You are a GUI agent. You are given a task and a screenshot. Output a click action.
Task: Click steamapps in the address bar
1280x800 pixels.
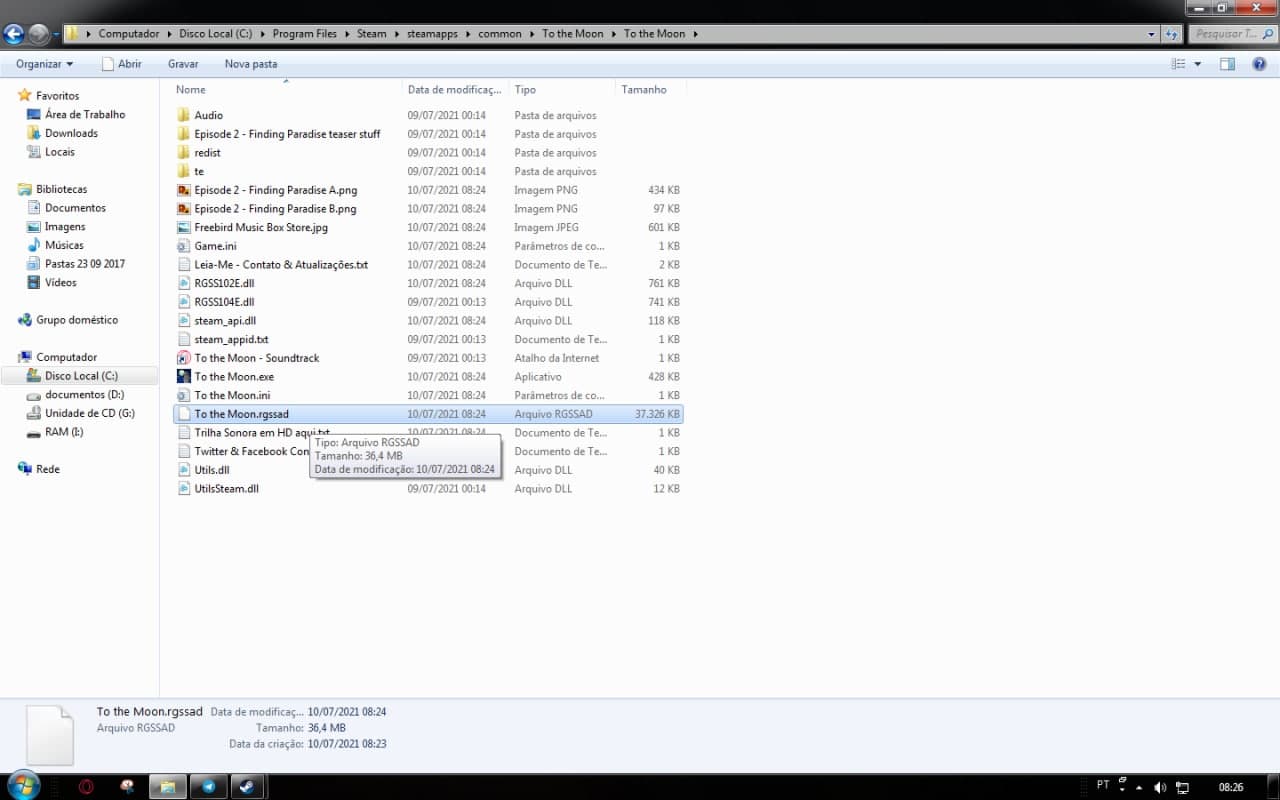[432, 34]
